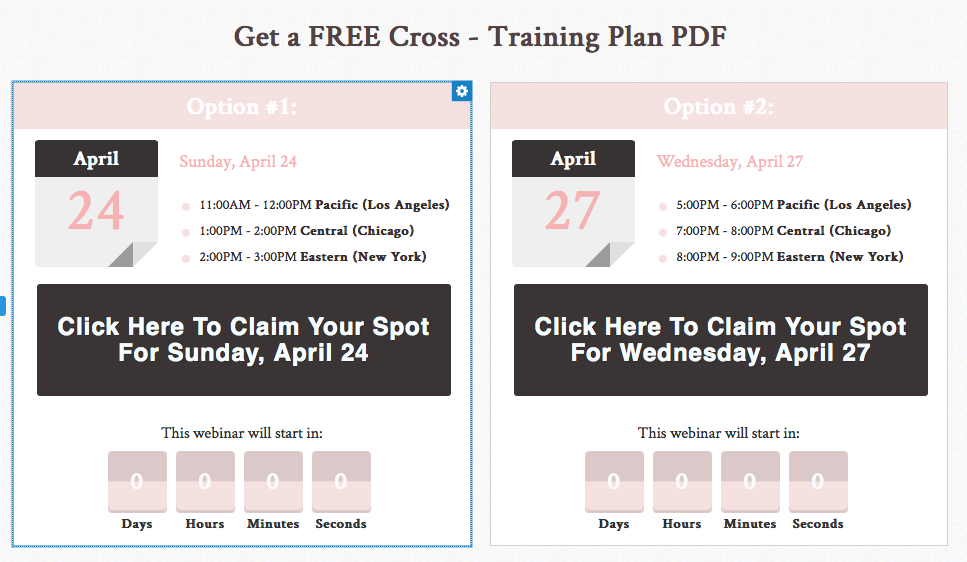This screenshot has height=562, width=967.
Task: Click the blue handle tab at left edge
Action: (2, 306)
